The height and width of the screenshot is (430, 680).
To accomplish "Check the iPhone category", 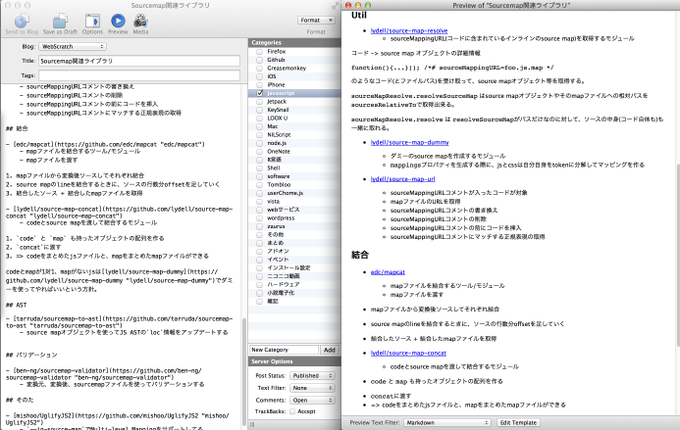I will click(x=259, y=85).
